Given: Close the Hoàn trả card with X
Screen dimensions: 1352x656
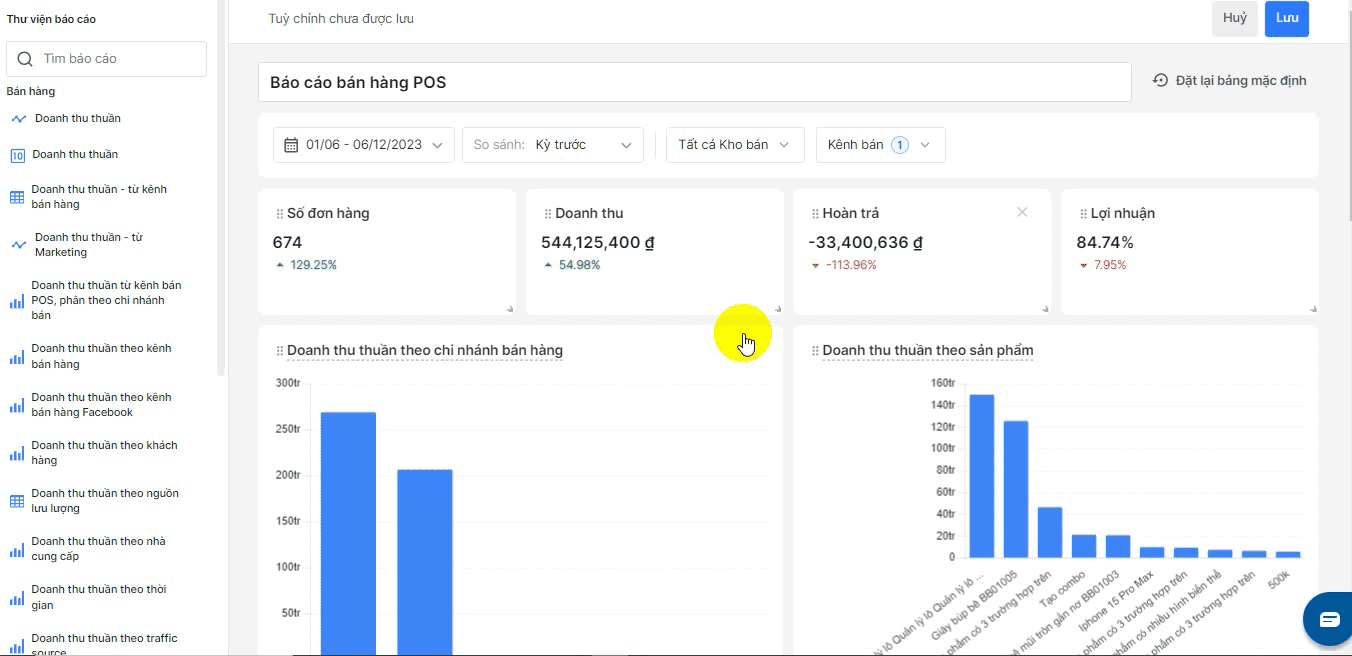Looking at the screenshot, I should pos(1021,212).
